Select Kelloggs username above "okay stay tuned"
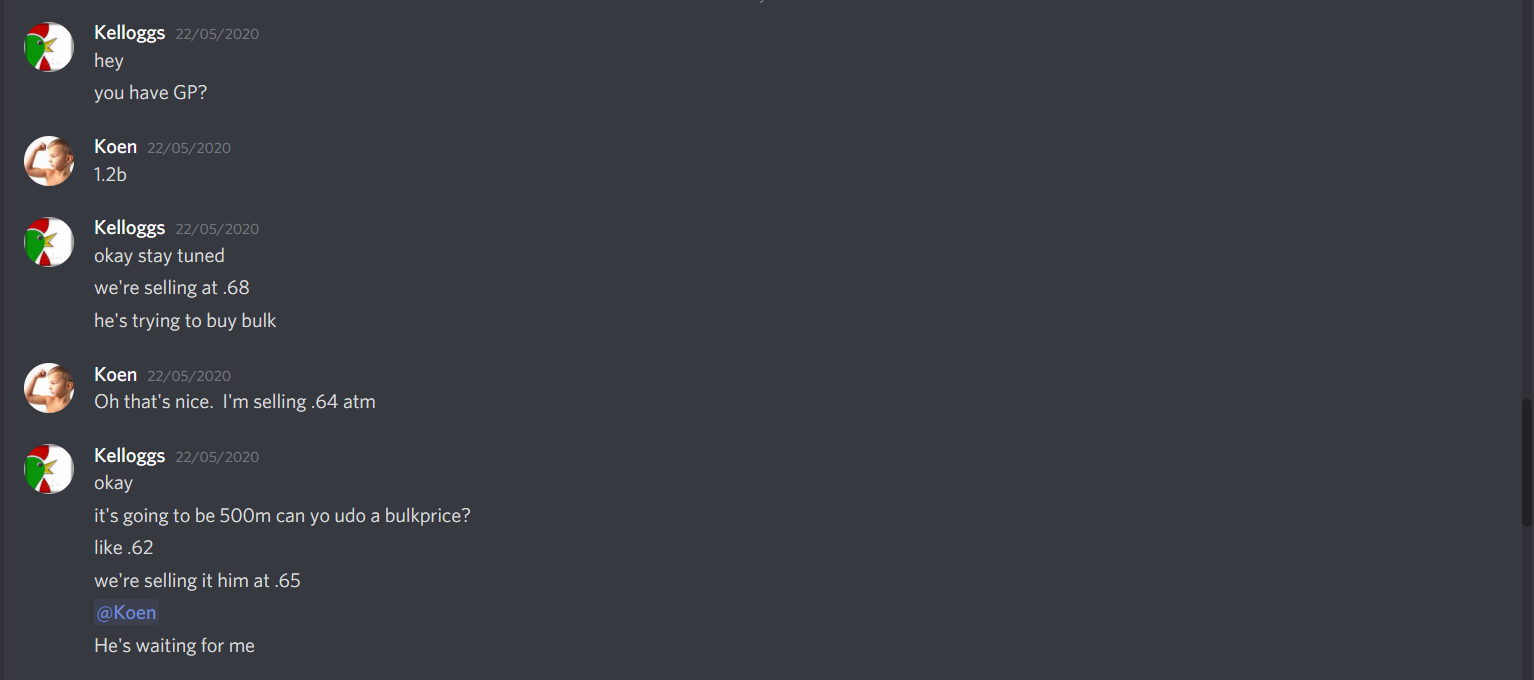1534x680 pixels. [x=130, y=228]
